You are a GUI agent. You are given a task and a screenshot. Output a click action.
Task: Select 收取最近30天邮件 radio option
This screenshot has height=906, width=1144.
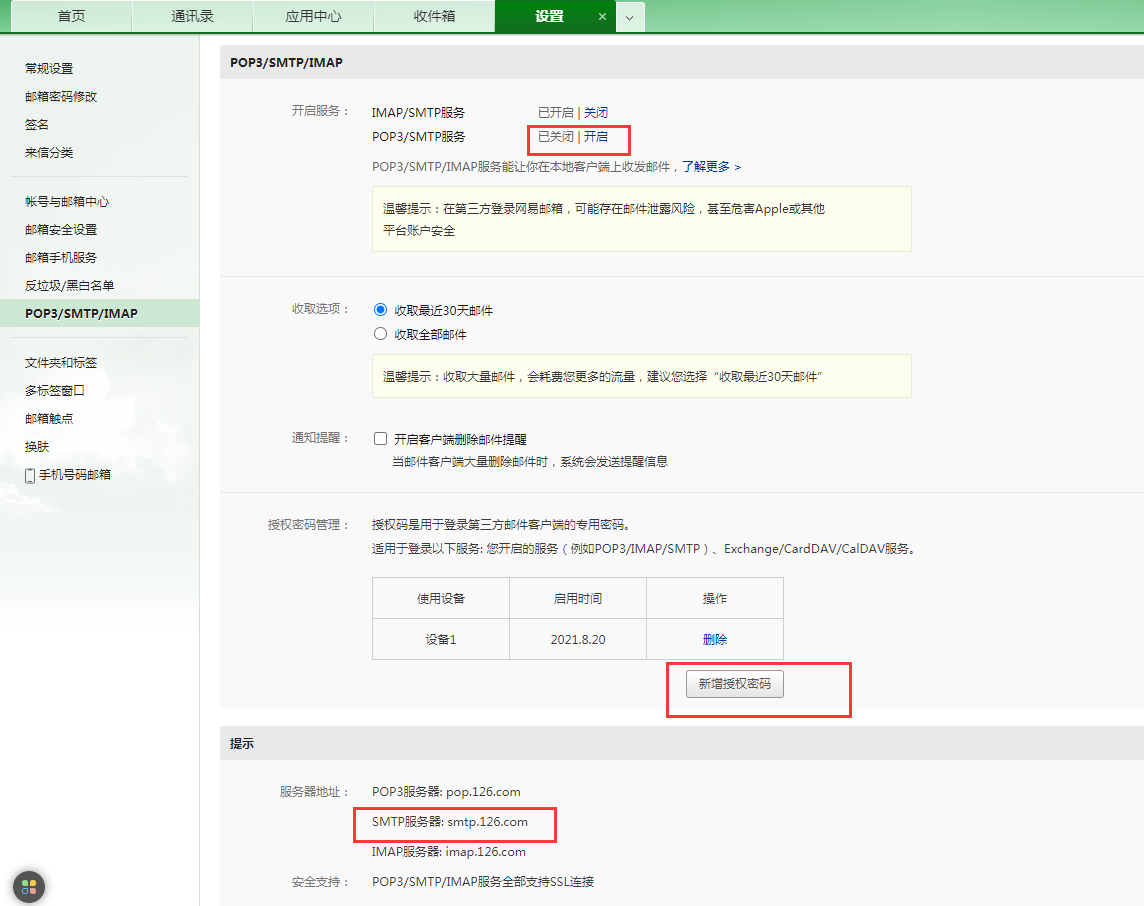pyautogui.click(x=380, y=310)
